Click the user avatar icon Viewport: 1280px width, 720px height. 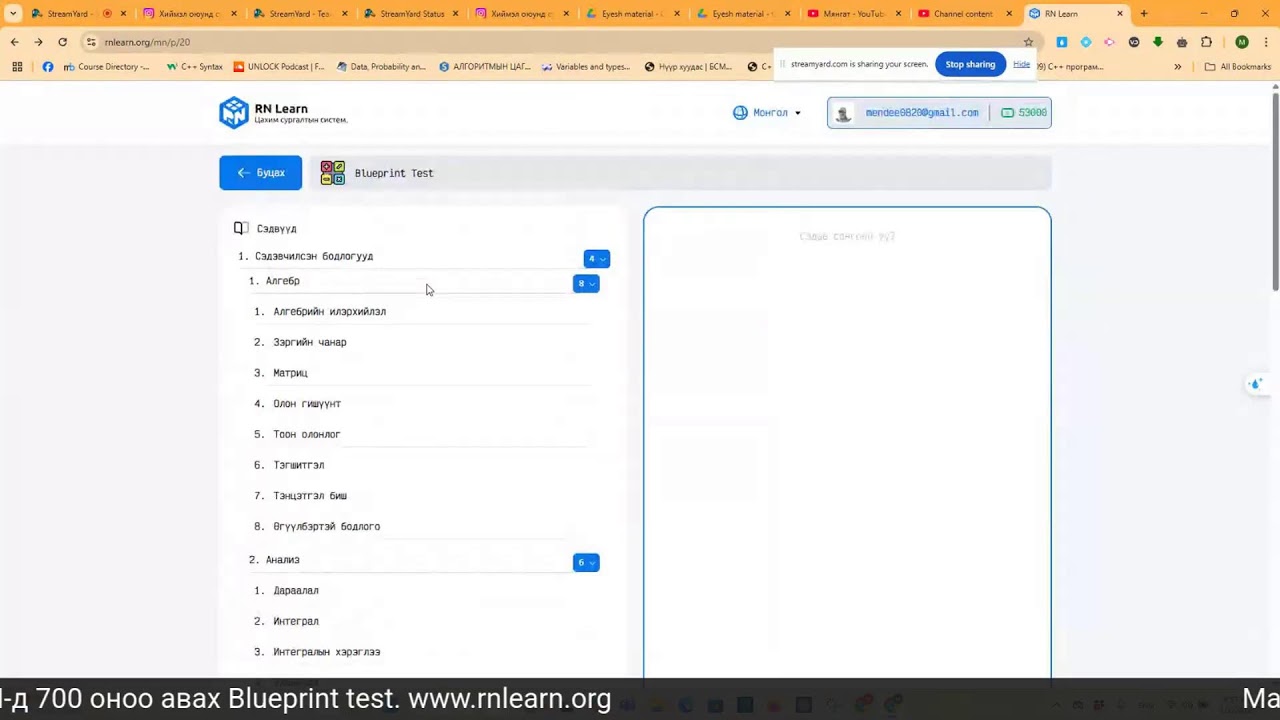tap(843, 113)
